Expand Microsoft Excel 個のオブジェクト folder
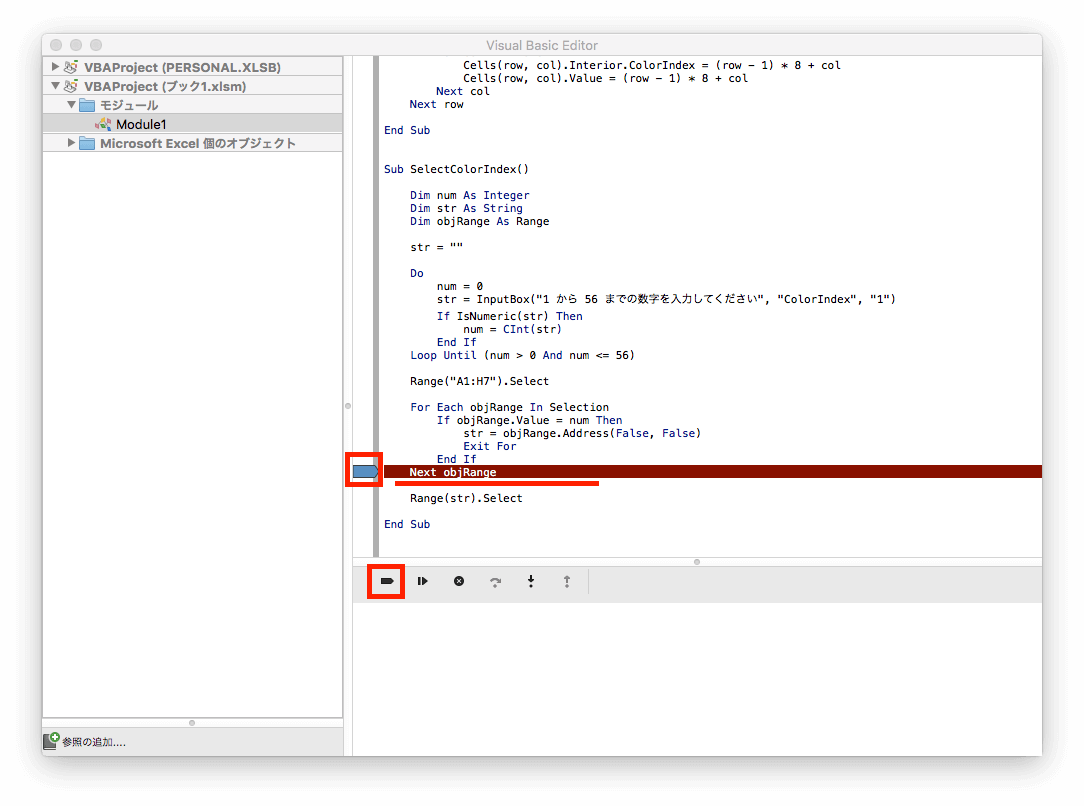 71,143
